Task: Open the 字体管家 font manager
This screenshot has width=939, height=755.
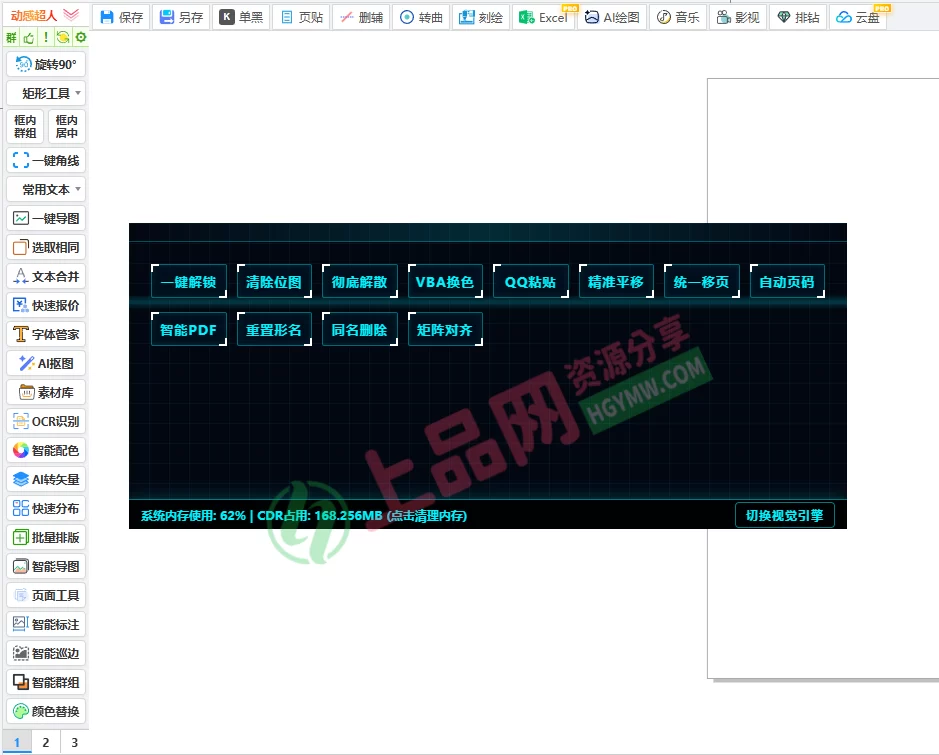Action: tap(46, 333)
